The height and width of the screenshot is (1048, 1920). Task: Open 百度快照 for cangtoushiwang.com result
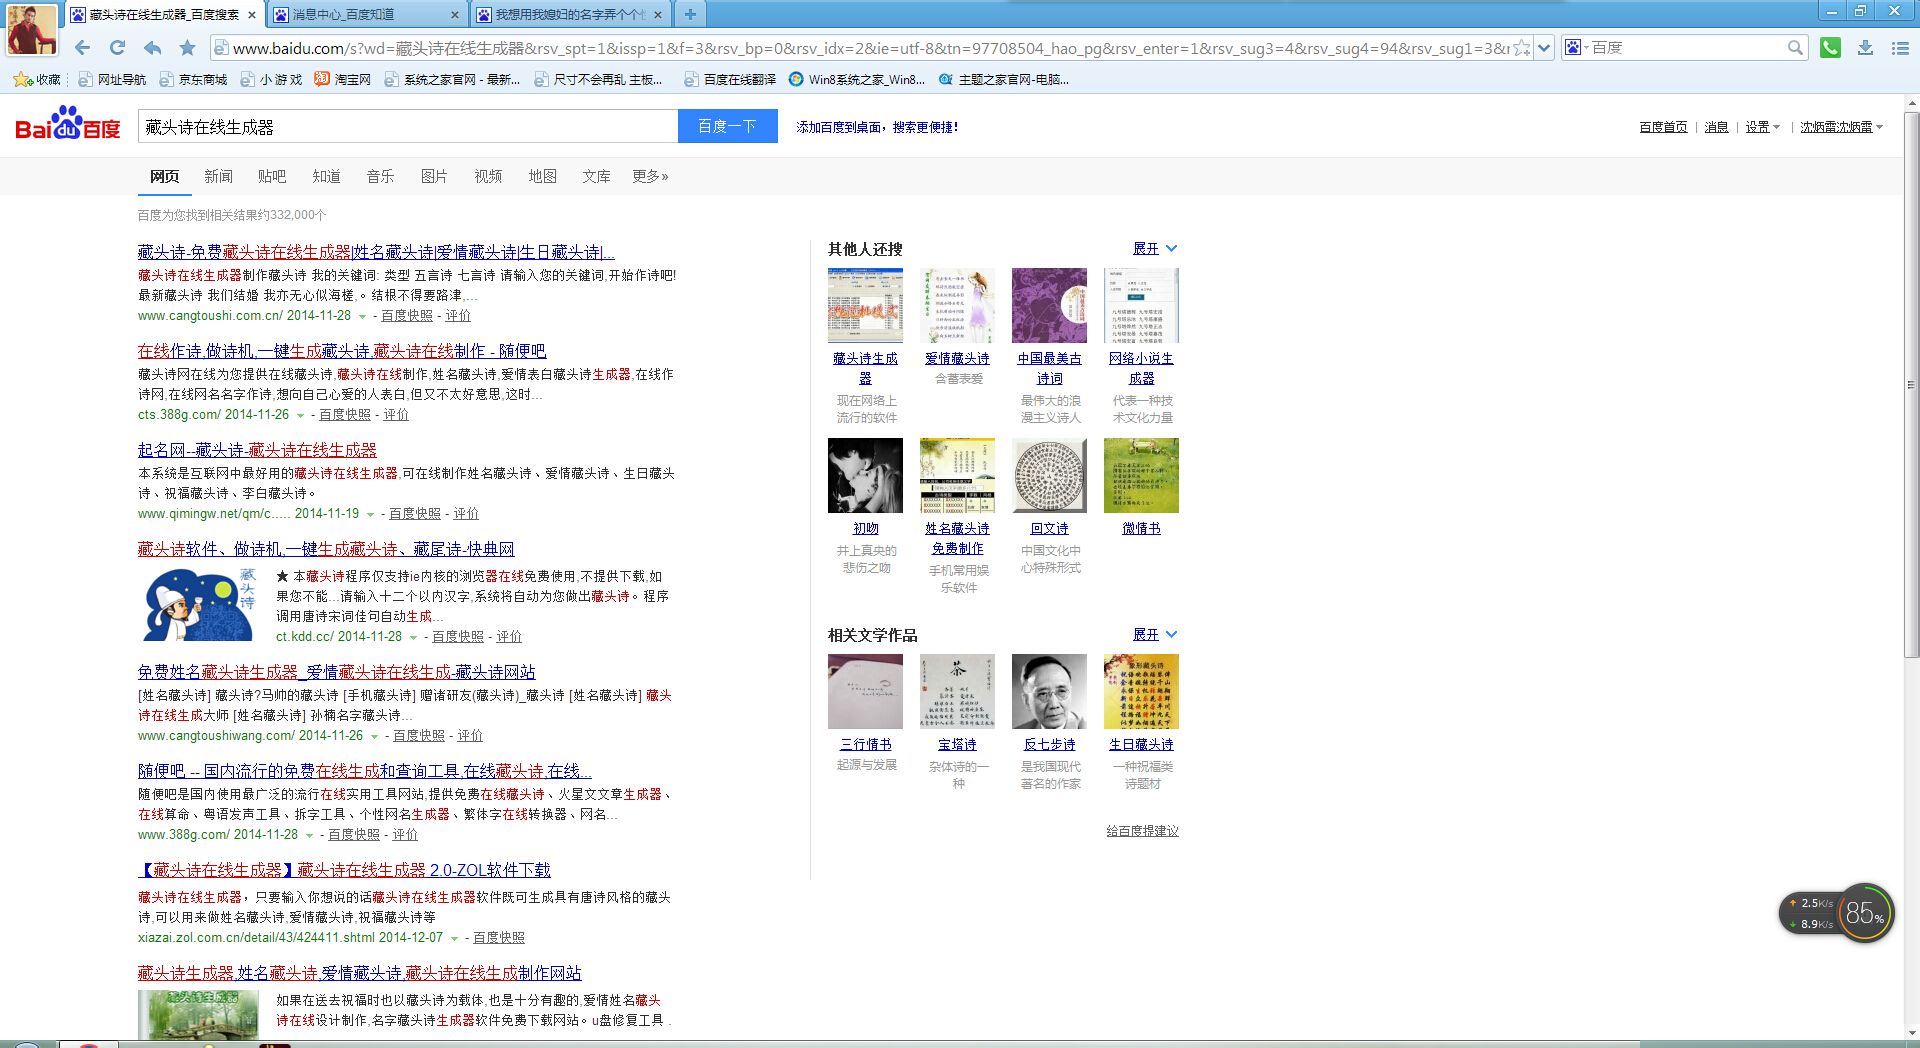coord(419,735)
